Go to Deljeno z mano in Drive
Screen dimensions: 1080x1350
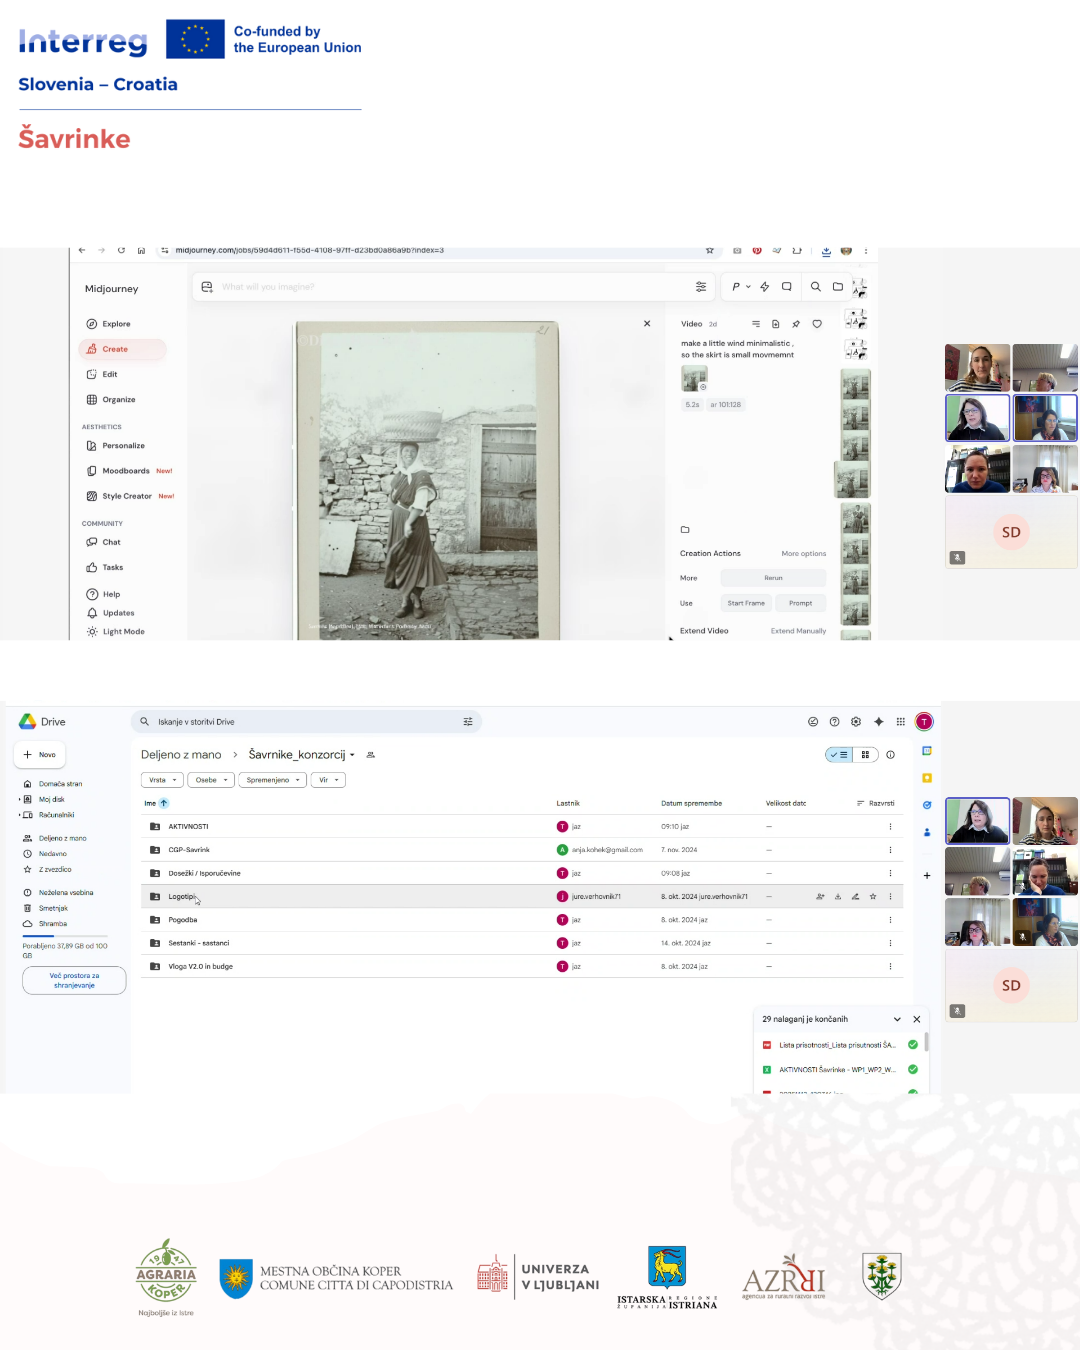click(62, 838)
